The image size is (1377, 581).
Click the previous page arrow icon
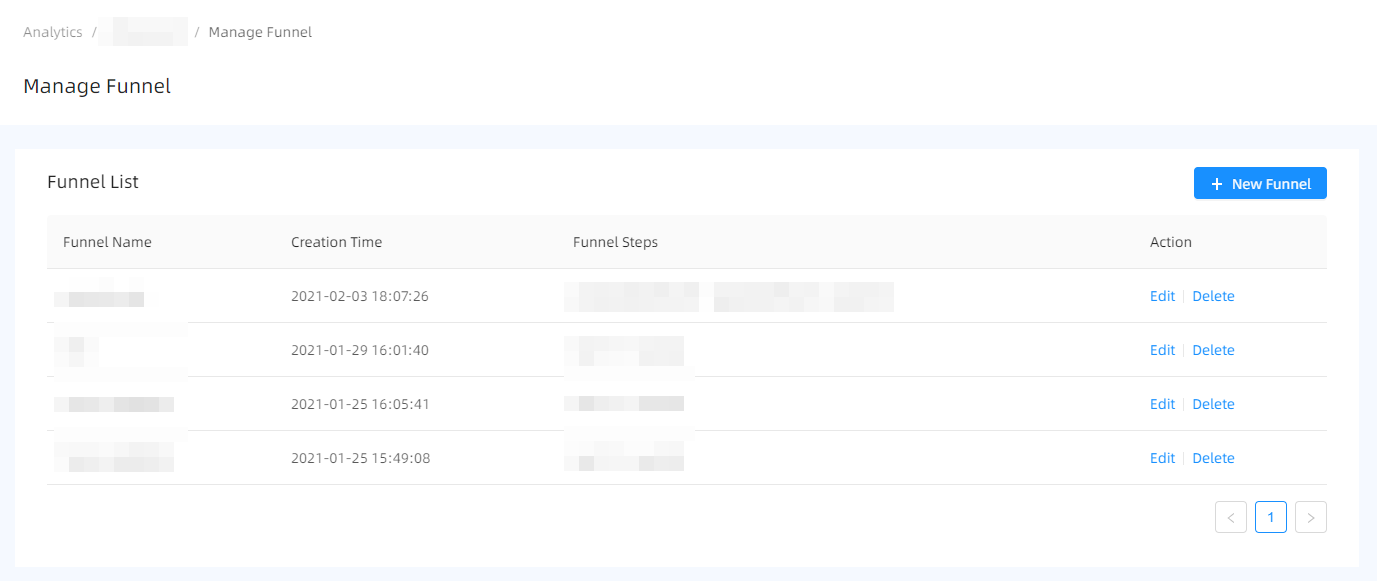point(1231,517)
